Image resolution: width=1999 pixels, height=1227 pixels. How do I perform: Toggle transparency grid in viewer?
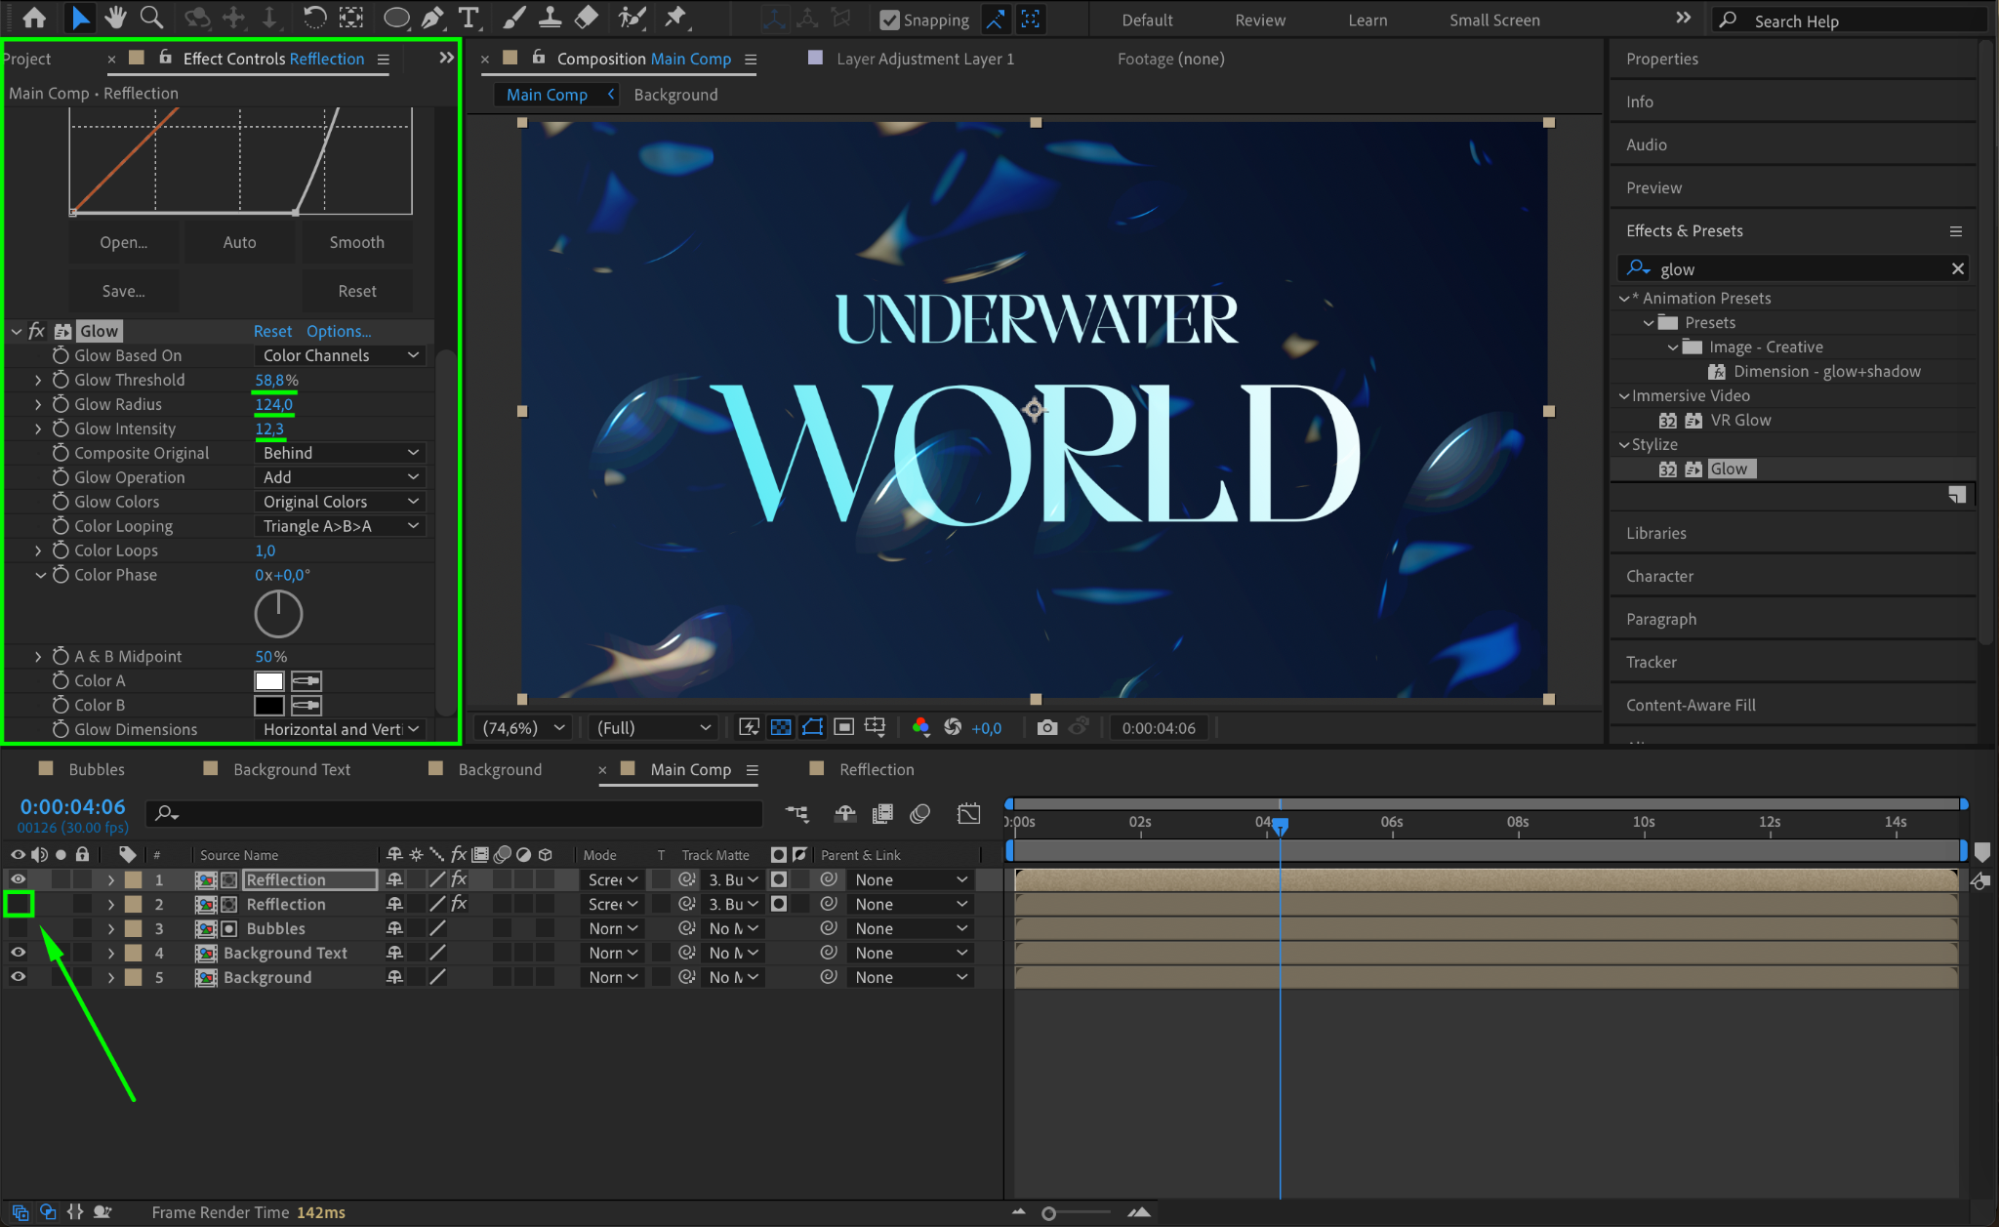(781, 728)
